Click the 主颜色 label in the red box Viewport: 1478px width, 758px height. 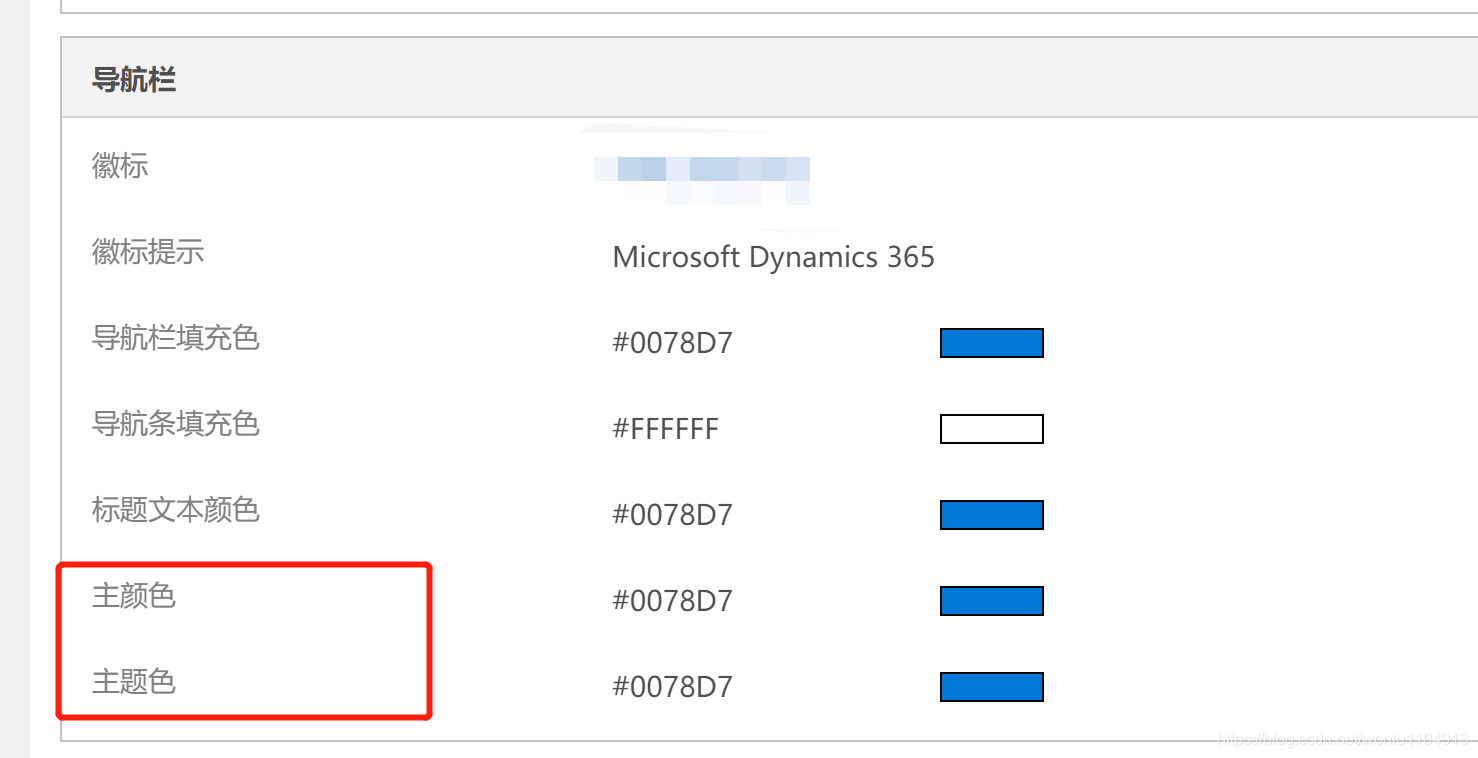(132, 597)
